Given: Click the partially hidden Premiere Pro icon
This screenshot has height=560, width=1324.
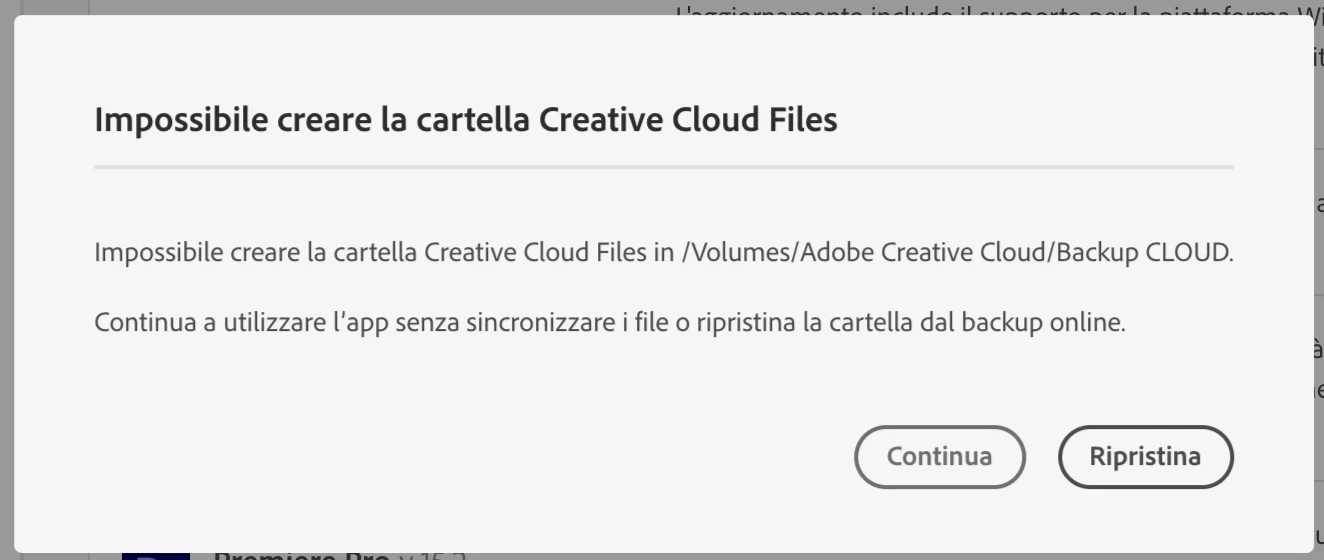Looking at the screenshot, I should [x=155, y=555].
